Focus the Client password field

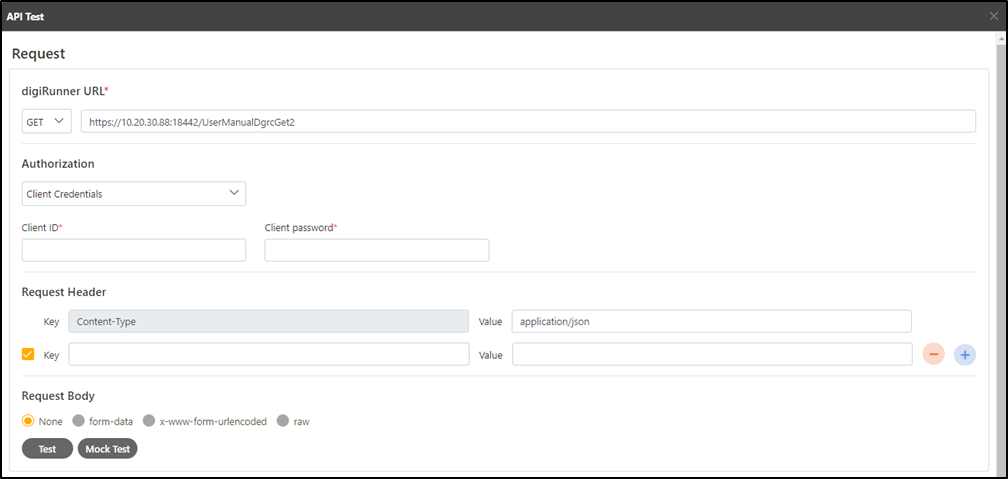[376, 250]
